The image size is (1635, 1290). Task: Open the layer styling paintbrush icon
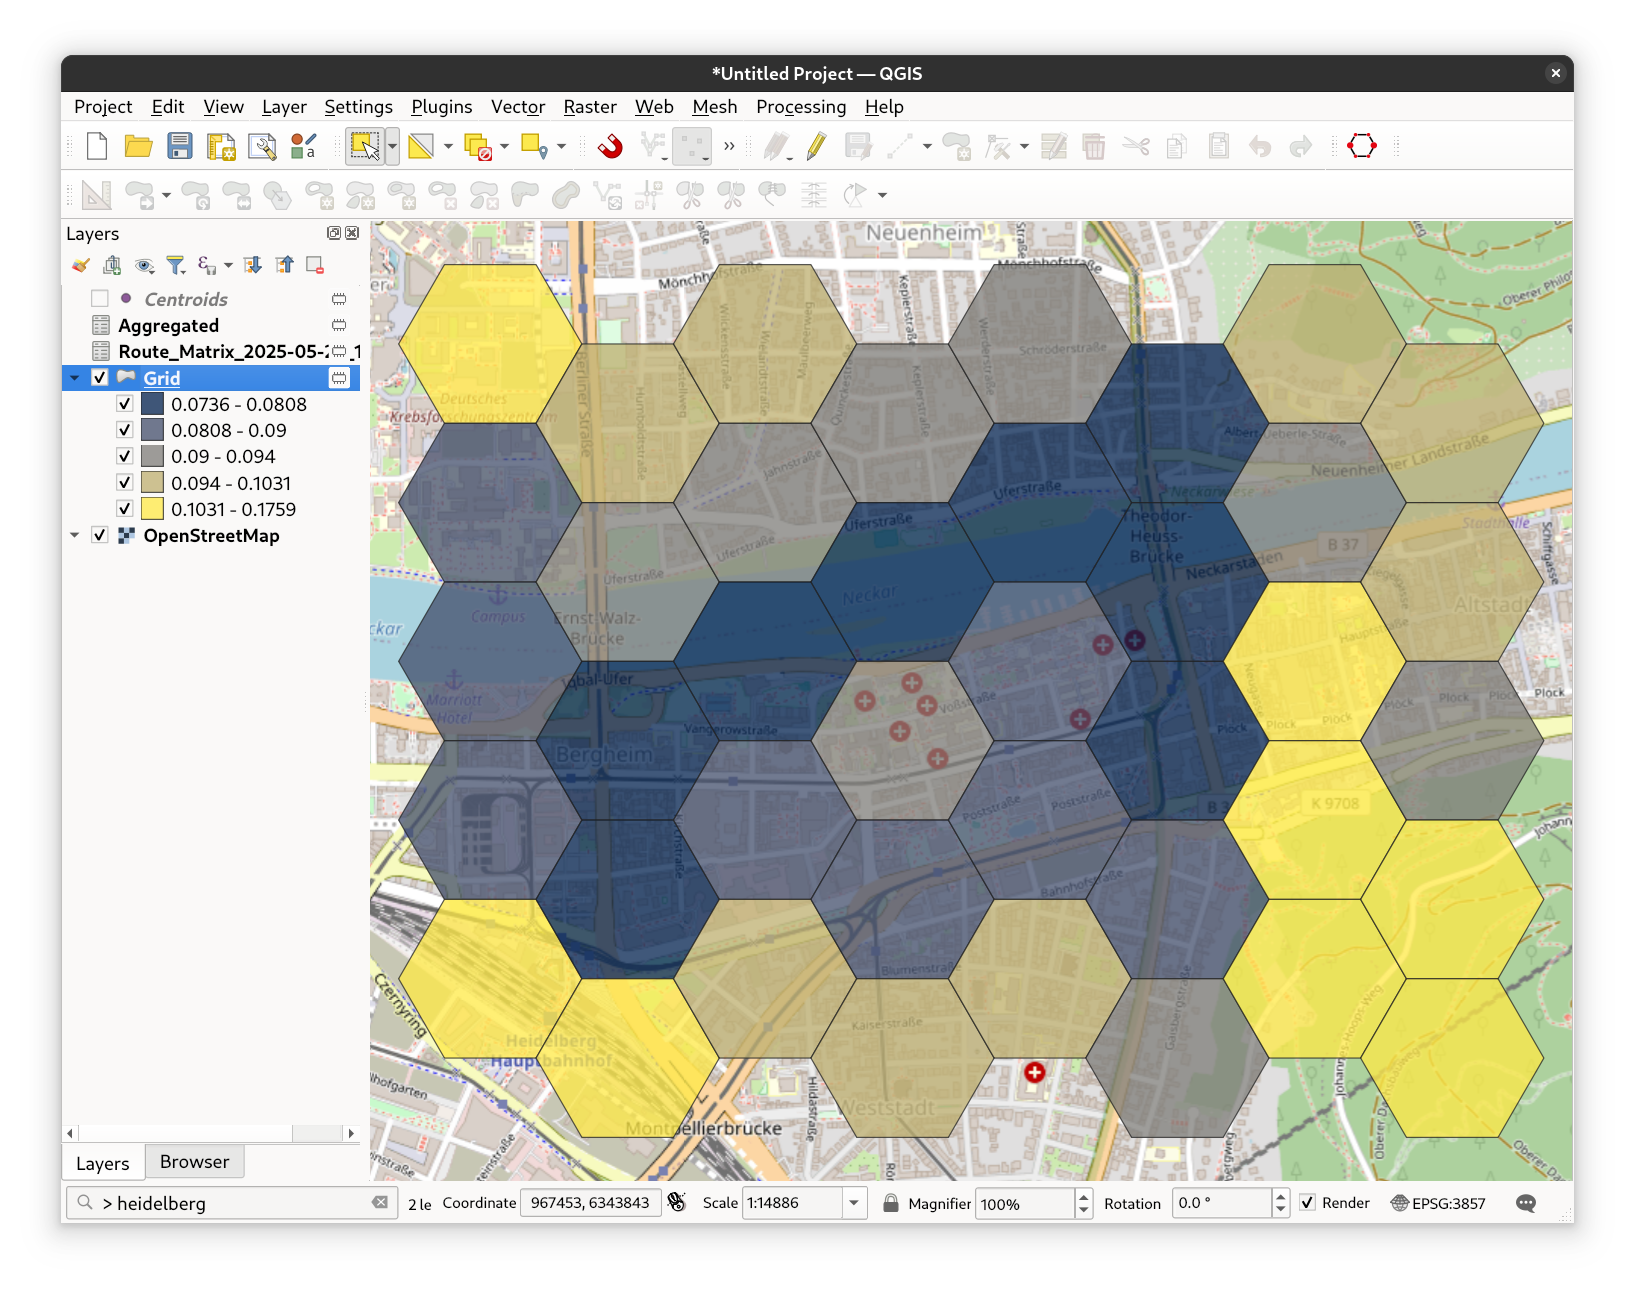[x=81, y=265]
